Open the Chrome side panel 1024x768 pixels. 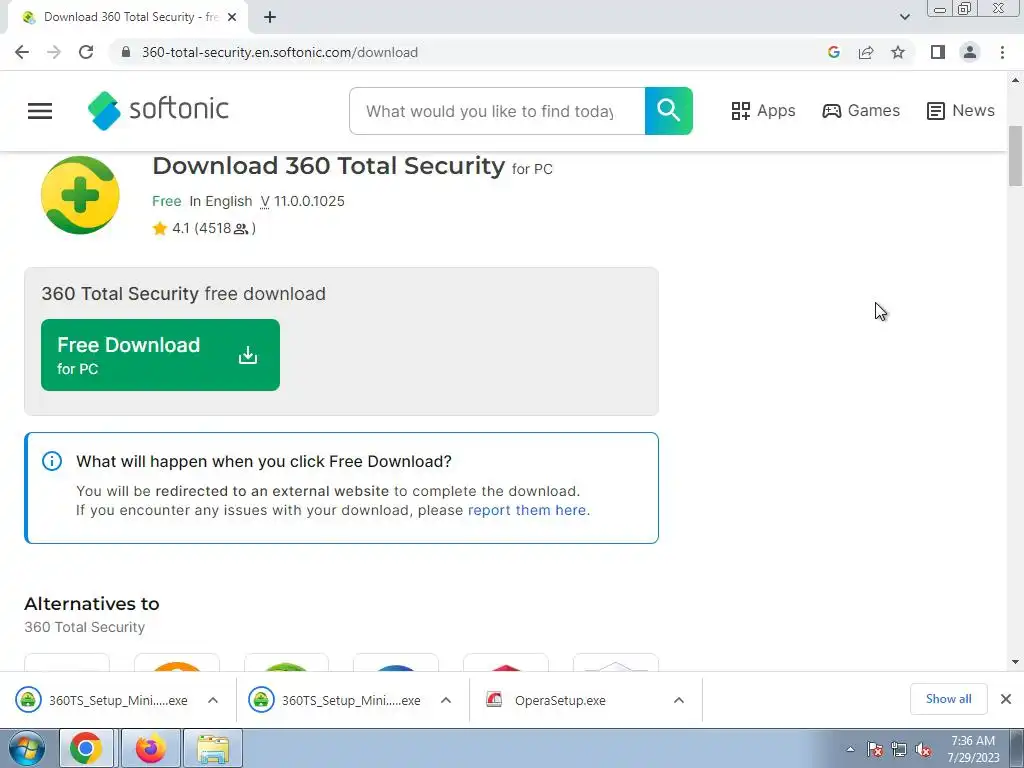coord(938,52)
